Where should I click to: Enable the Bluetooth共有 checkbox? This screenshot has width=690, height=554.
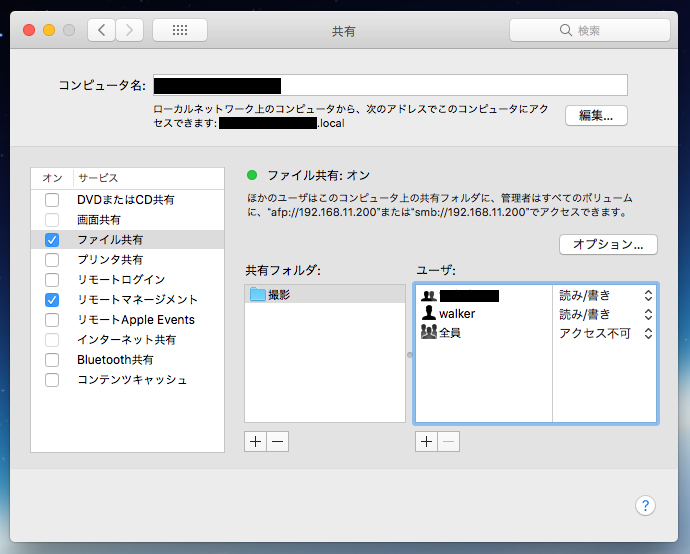pyautogui.click(x=52, y=360)
